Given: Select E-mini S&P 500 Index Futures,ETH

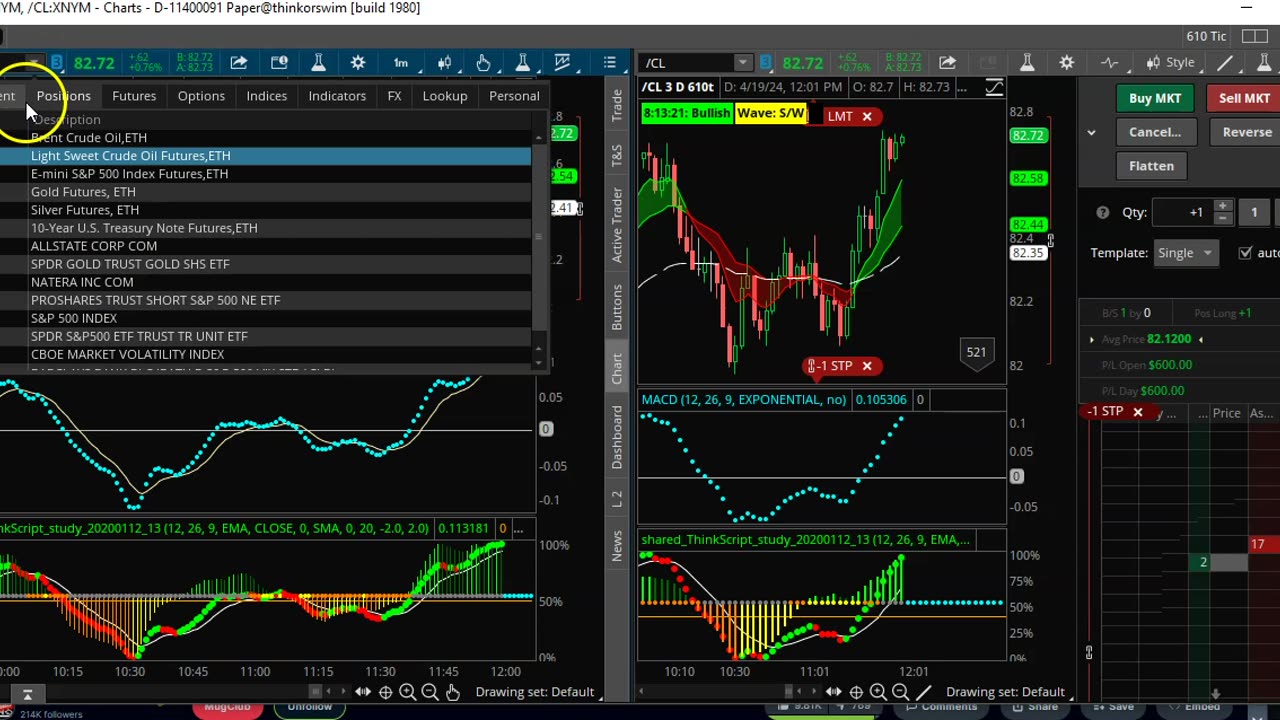Looking at the screenshot, I should (x=266, y=174).
